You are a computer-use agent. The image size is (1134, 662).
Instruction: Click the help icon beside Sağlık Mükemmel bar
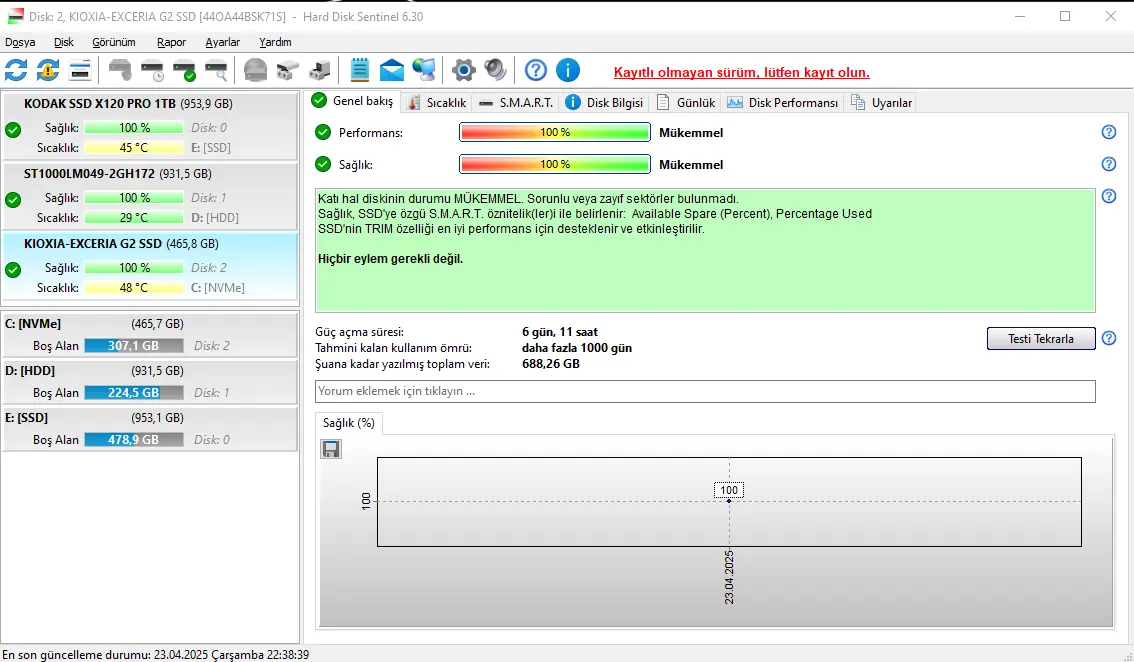[1109, 164]
